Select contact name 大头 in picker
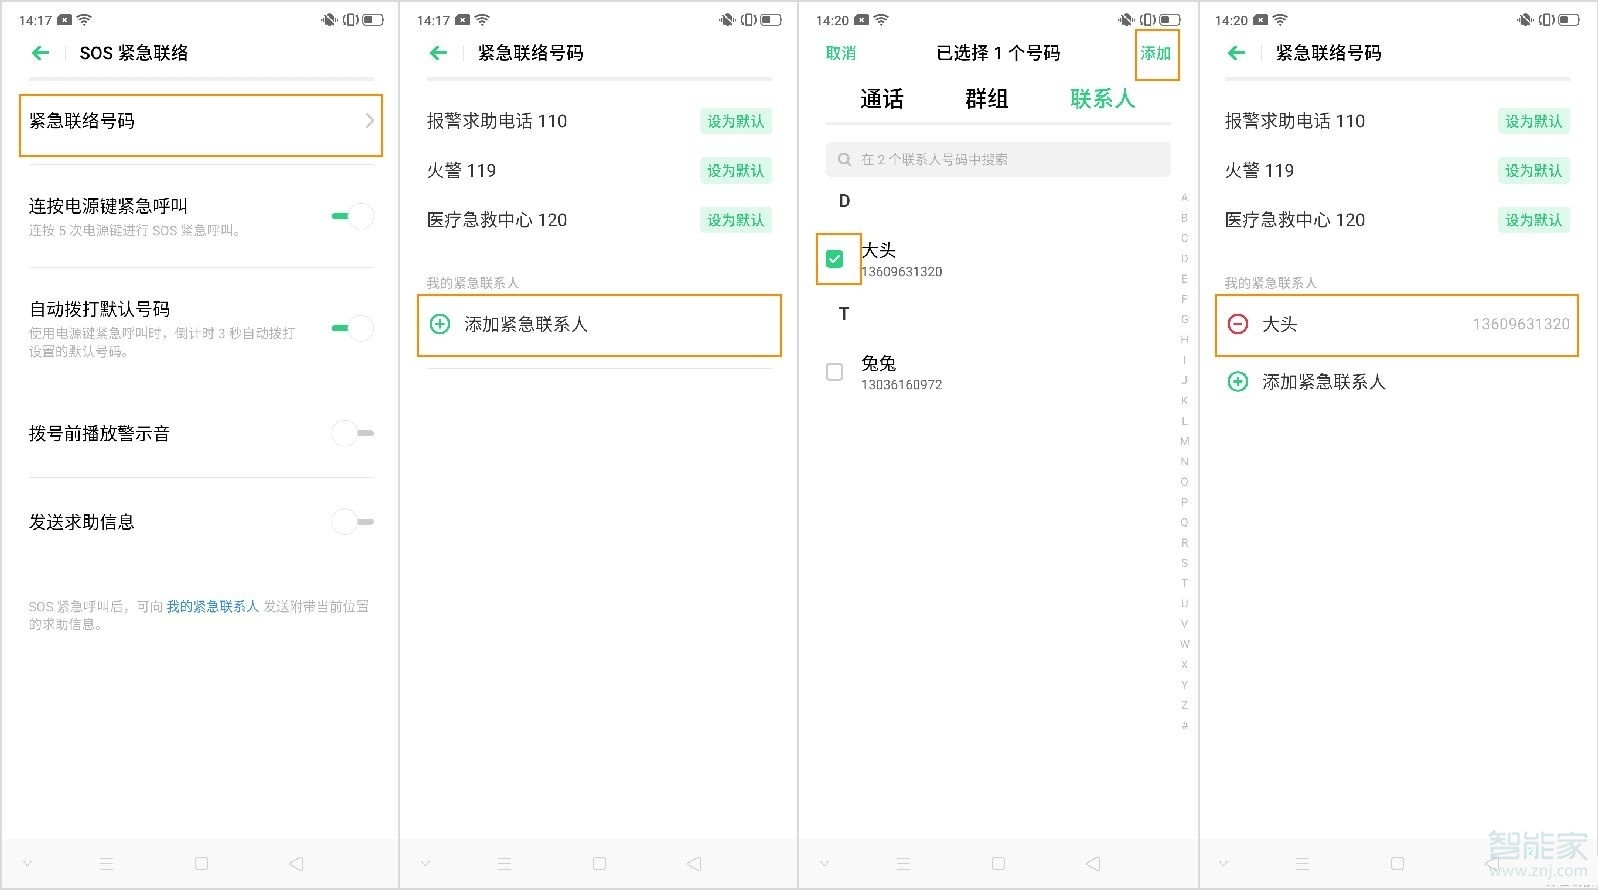1598x890 pixels. point(879,250)
